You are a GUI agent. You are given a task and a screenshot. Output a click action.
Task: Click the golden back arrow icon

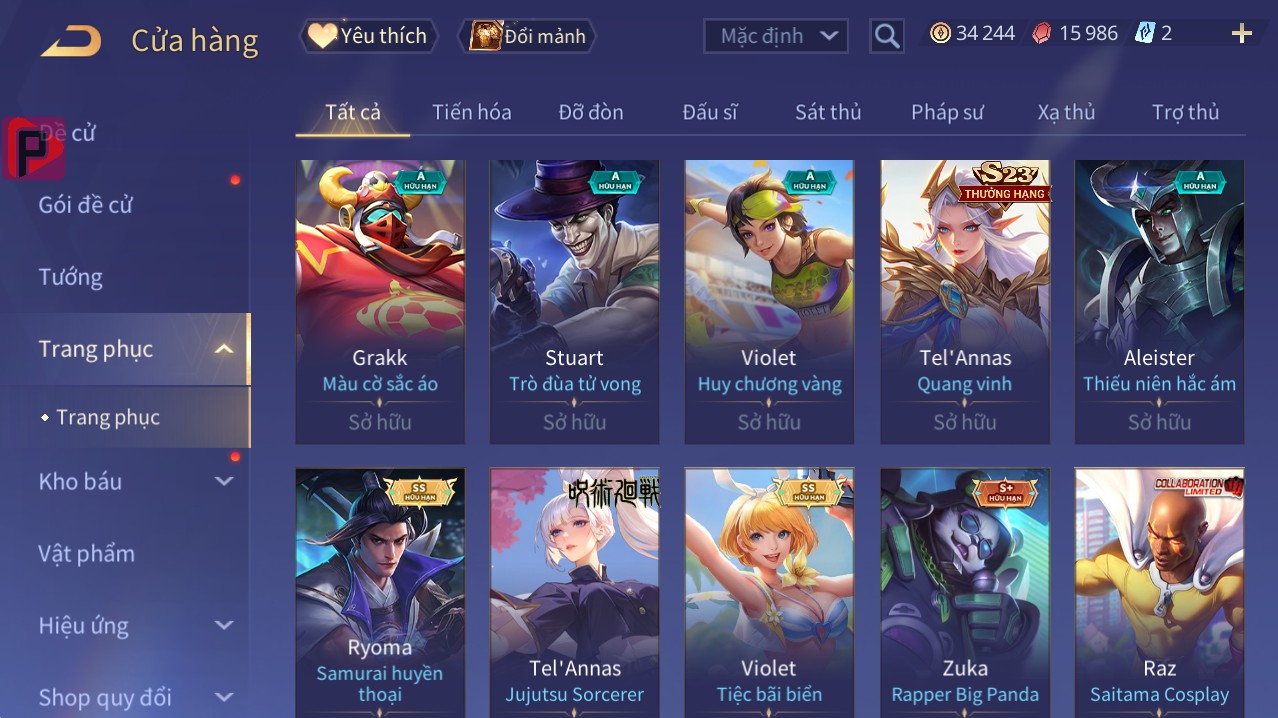[70, 41]
